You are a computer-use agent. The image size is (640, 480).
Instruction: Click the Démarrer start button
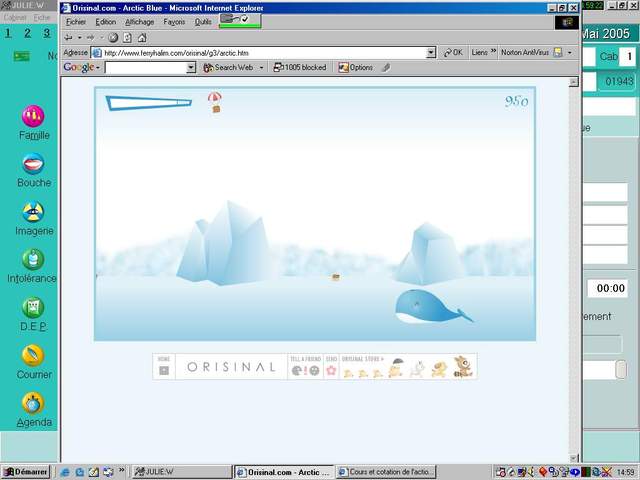(x=26, y=472)
